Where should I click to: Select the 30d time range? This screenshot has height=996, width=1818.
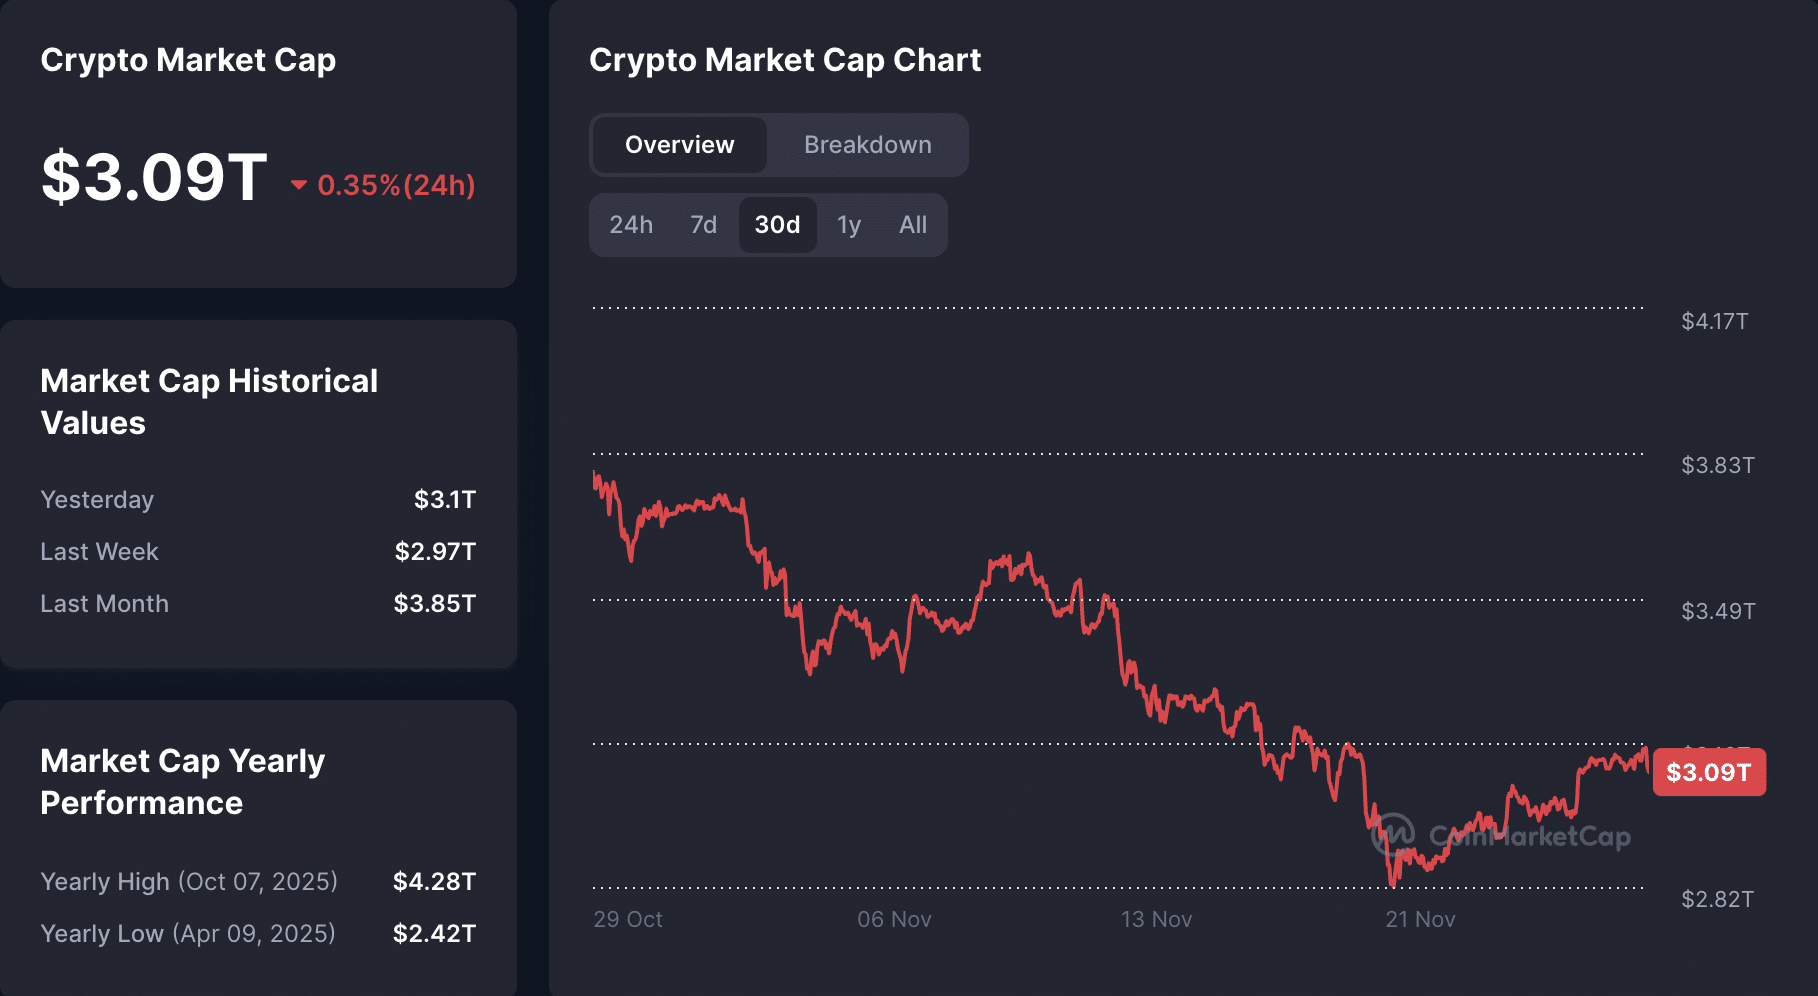(x=777, y=225)
